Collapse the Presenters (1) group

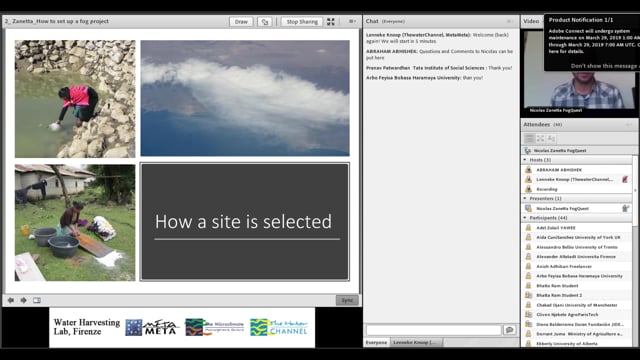pos(525,198)
